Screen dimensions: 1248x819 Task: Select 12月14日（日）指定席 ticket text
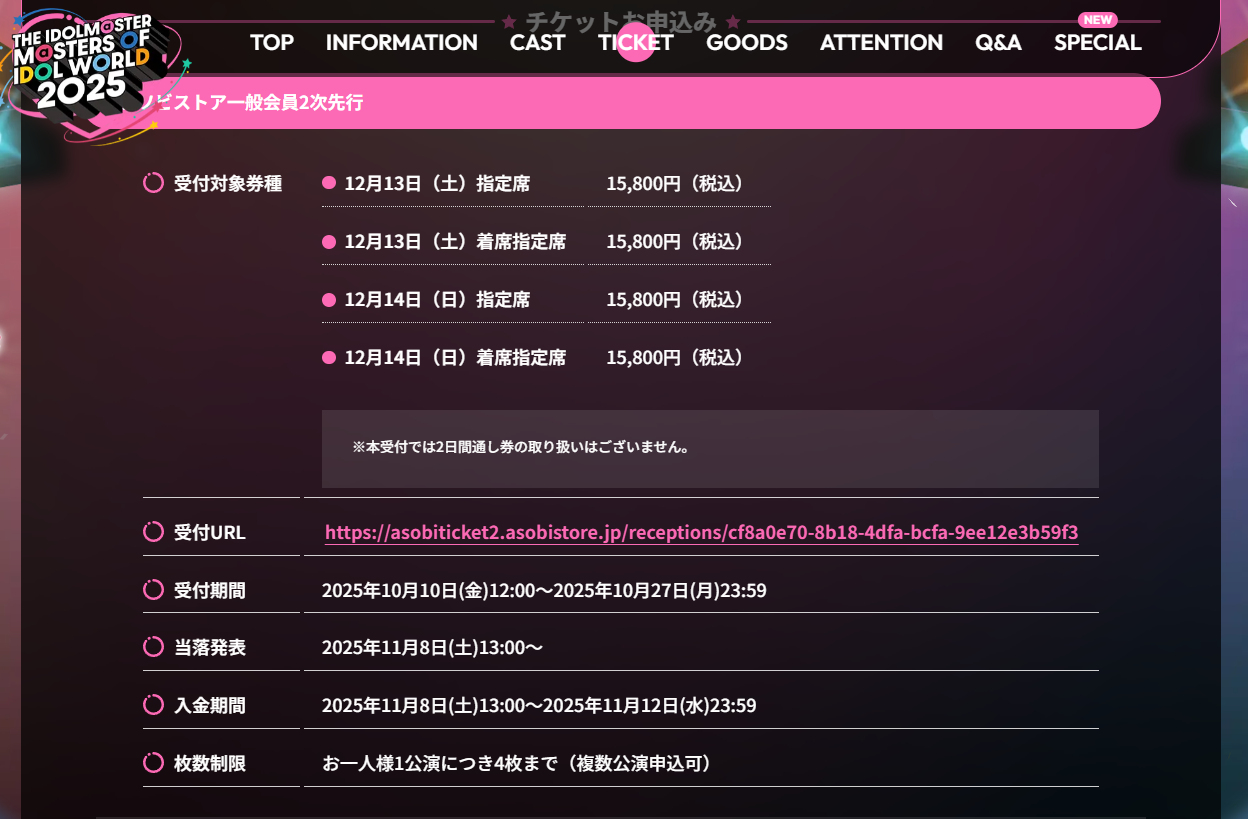tap(437, 300)
